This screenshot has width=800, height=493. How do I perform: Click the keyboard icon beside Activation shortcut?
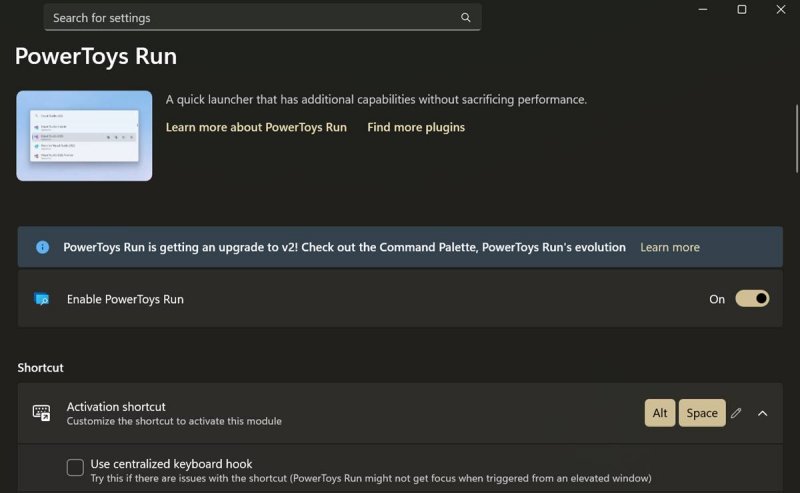(41, 413)
